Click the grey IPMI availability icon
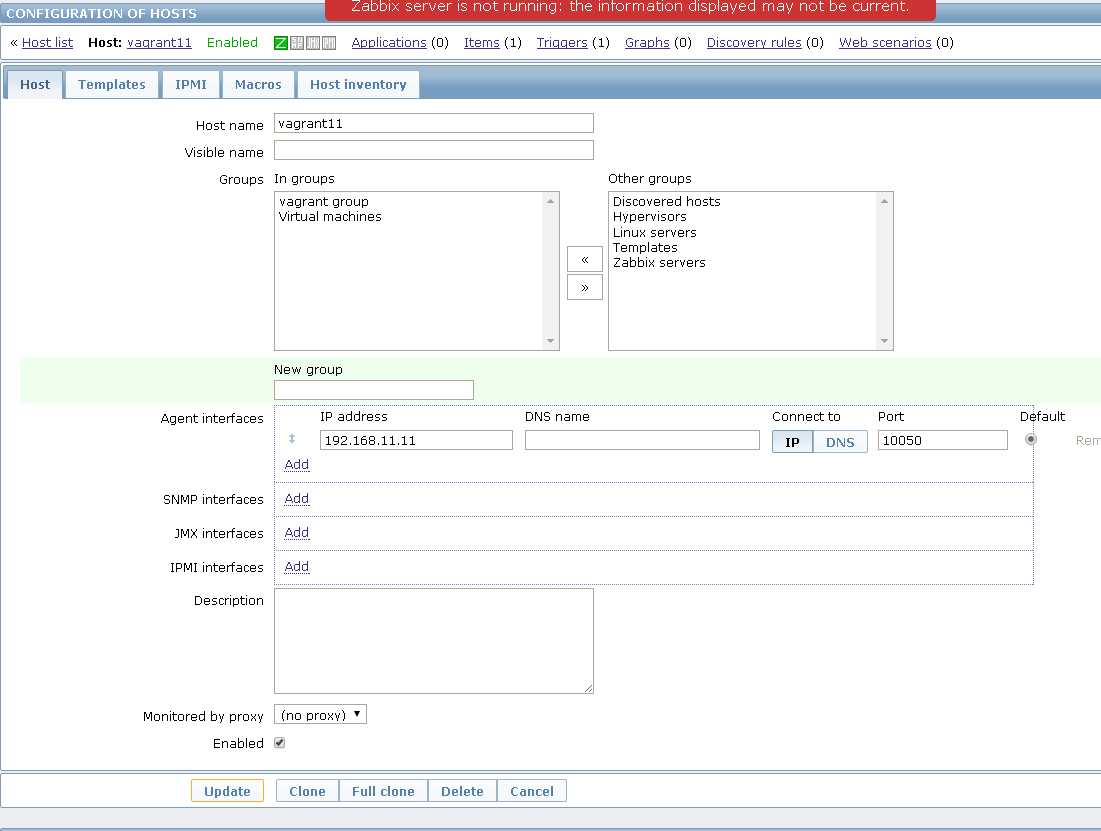1101x831 pixels. click(329, 43)
